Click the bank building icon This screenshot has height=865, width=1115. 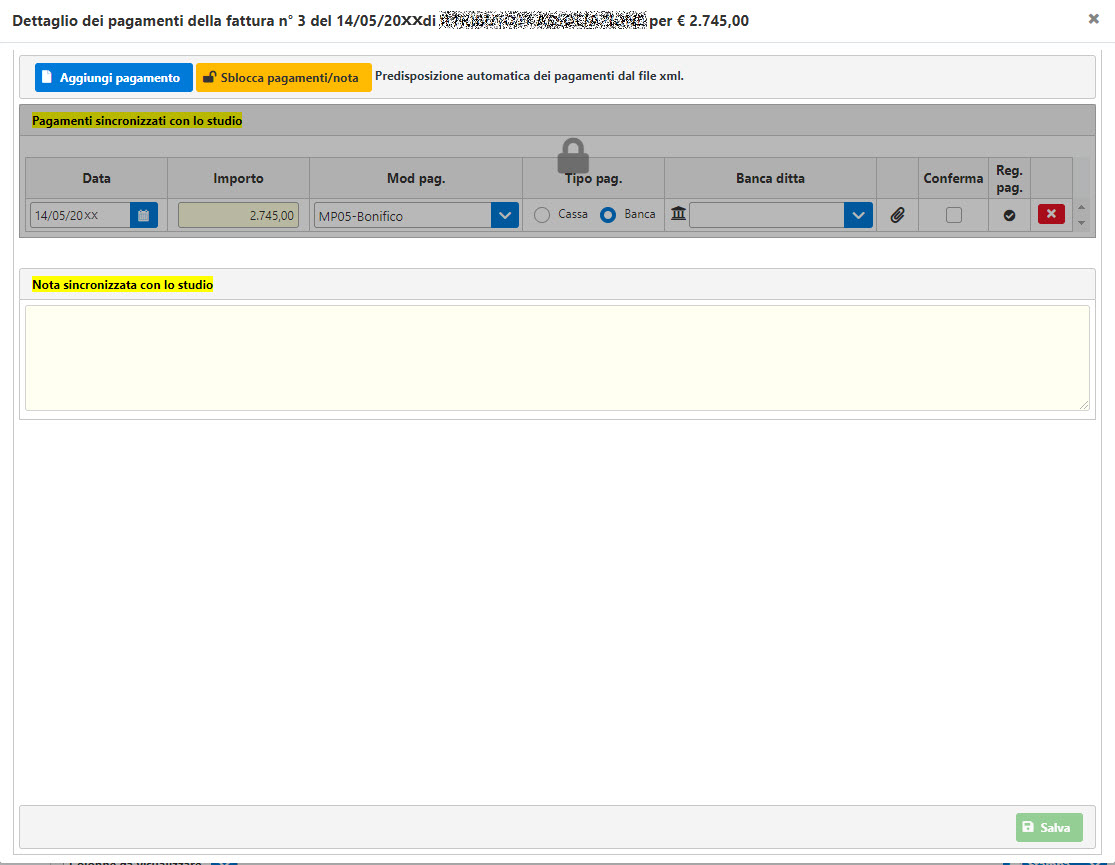(678, 213)
